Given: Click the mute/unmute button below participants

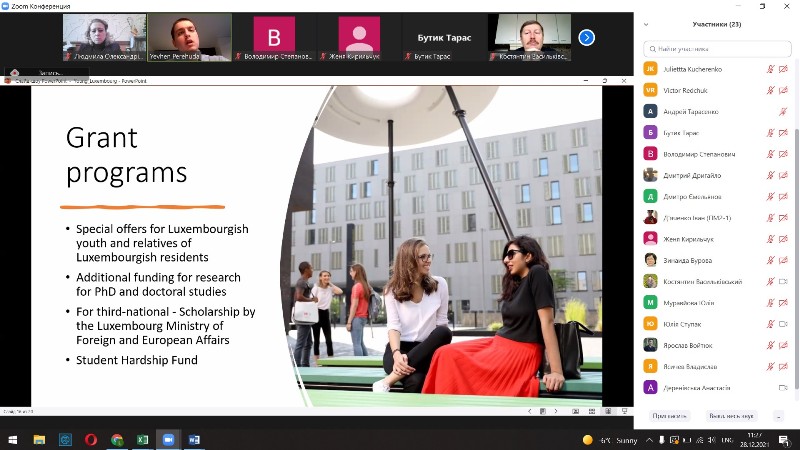Looking at the screenshot, I should click(x=731, y=415).
